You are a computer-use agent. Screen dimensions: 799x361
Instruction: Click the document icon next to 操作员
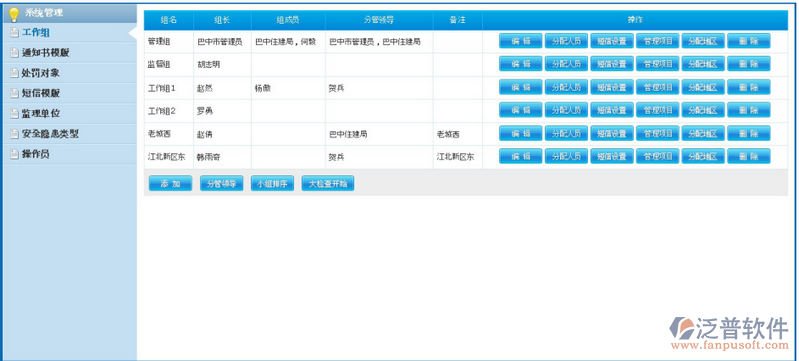tap(14, 154)
